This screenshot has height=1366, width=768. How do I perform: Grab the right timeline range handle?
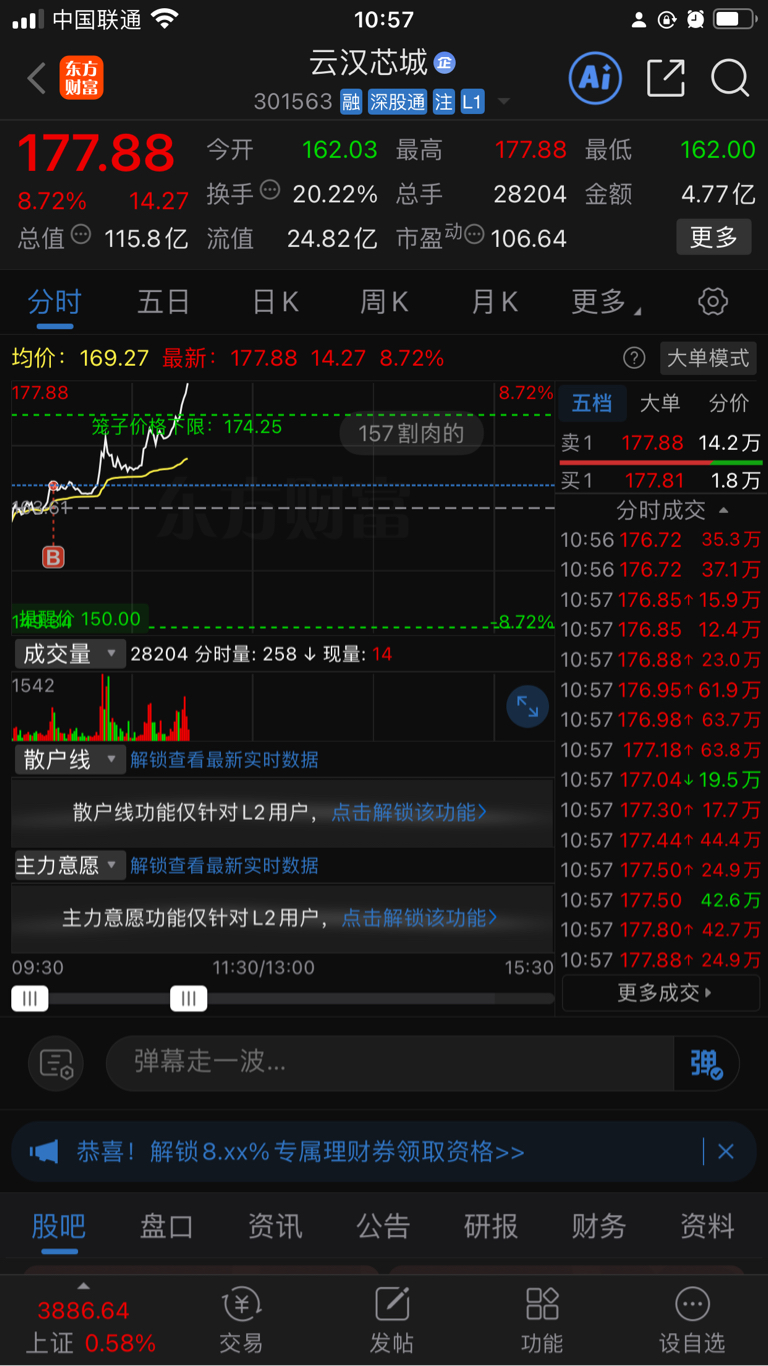189,998
